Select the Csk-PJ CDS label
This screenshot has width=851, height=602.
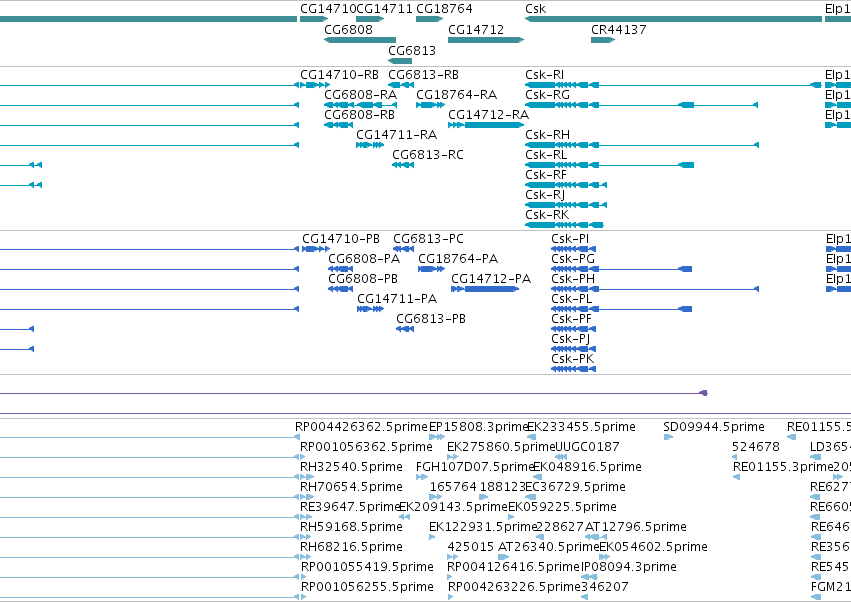(x=570, y=339)
